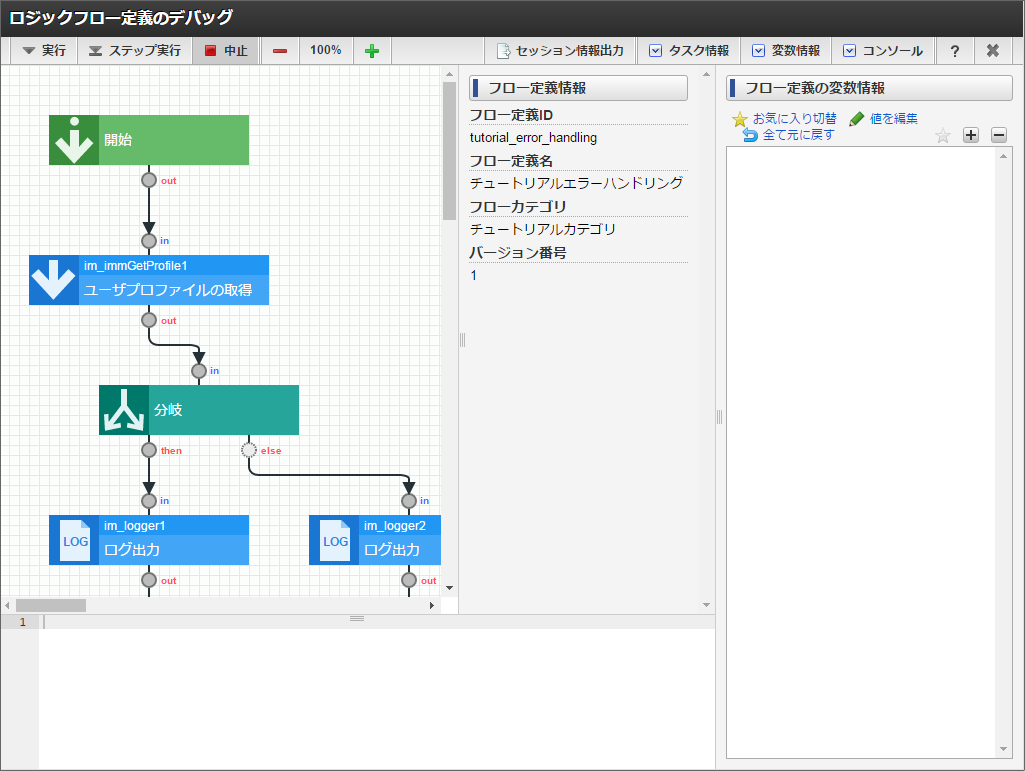Viewport: 1025px width, 771px height.
Task: Click the im_logger2 in port
Action: 409,501
